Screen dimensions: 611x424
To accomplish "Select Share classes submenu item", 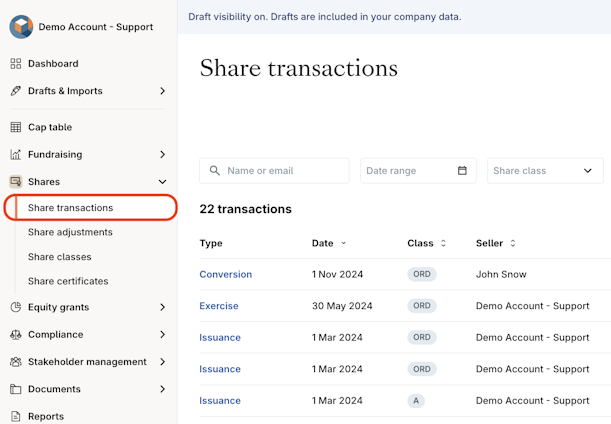I will point(60,257).
